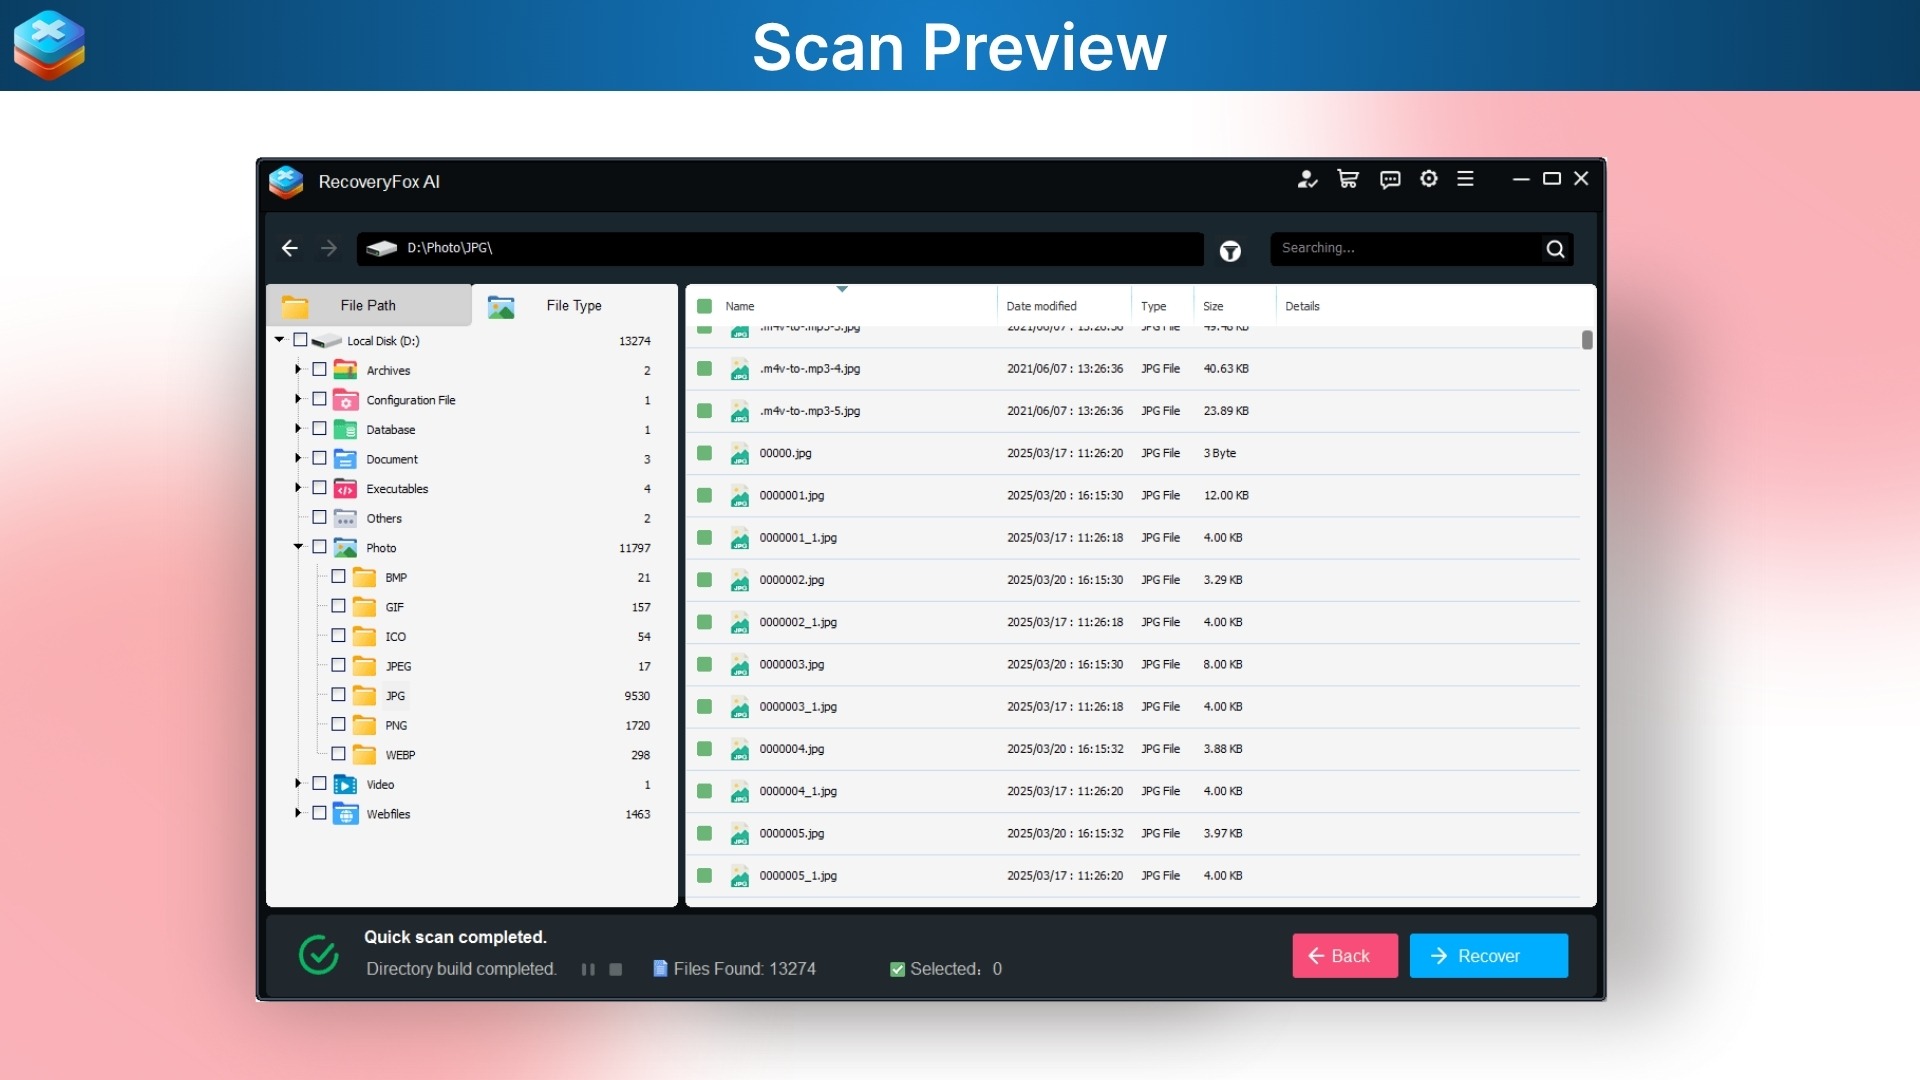The image size is (1920, 1080).
Task: Click the Recover button
Action: [1488, 955]
